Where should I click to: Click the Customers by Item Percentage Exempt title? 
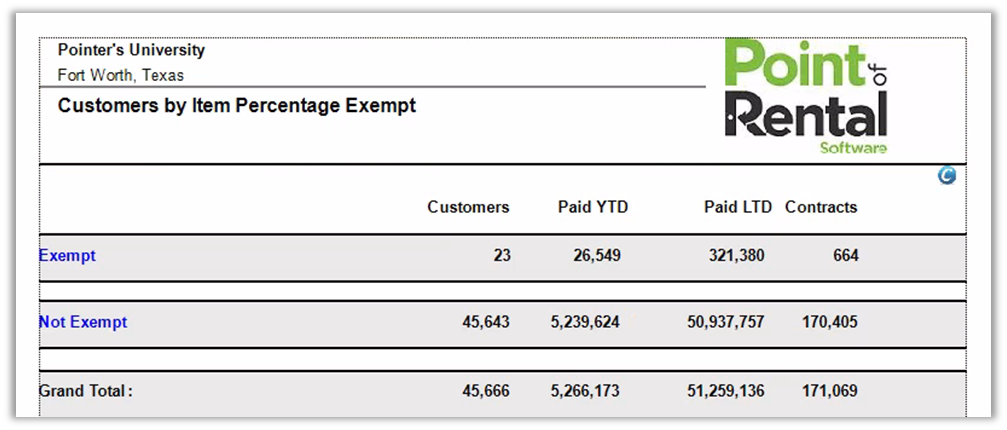click(x=237, y=106)
